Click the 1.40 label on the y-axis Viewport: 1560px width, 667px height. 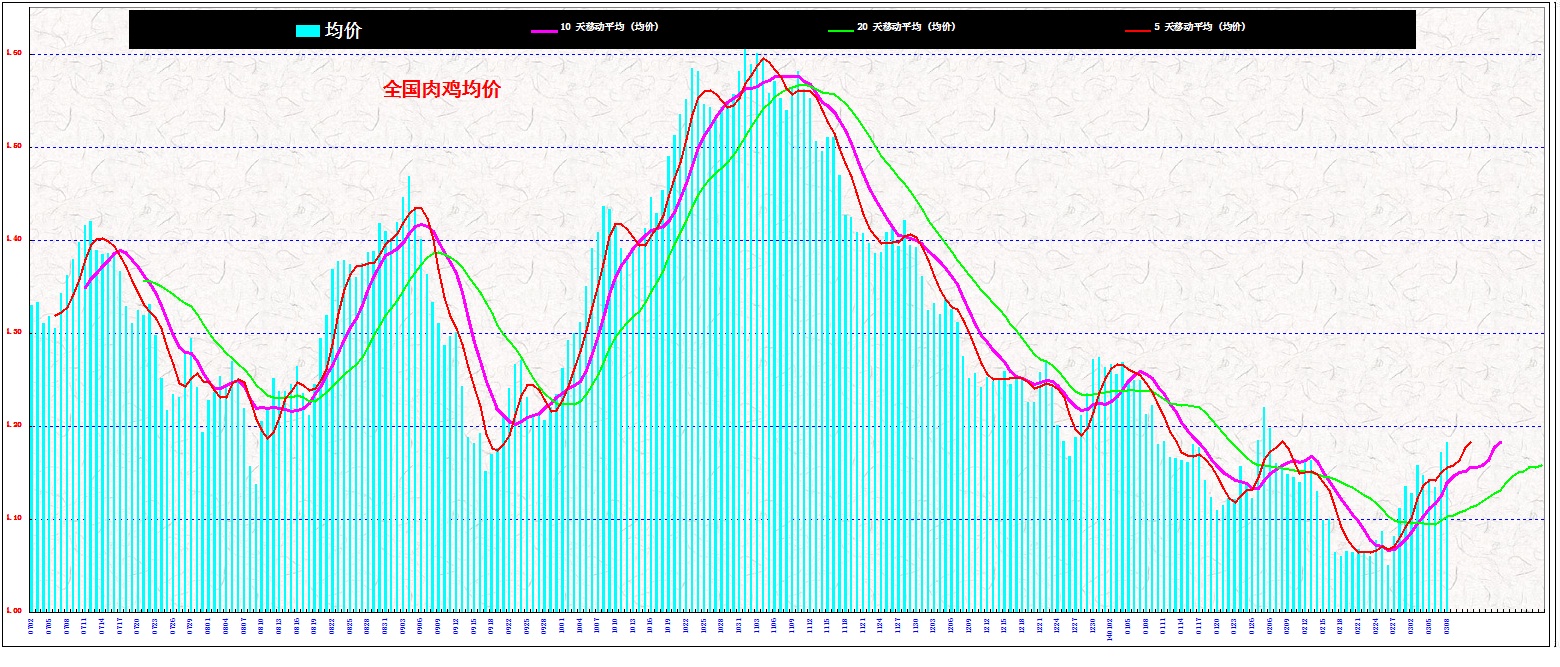tap(14, 239)
